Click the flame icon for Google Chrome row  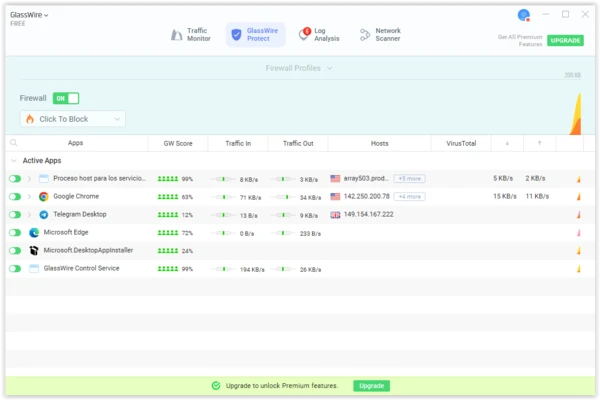click(577, 197)
